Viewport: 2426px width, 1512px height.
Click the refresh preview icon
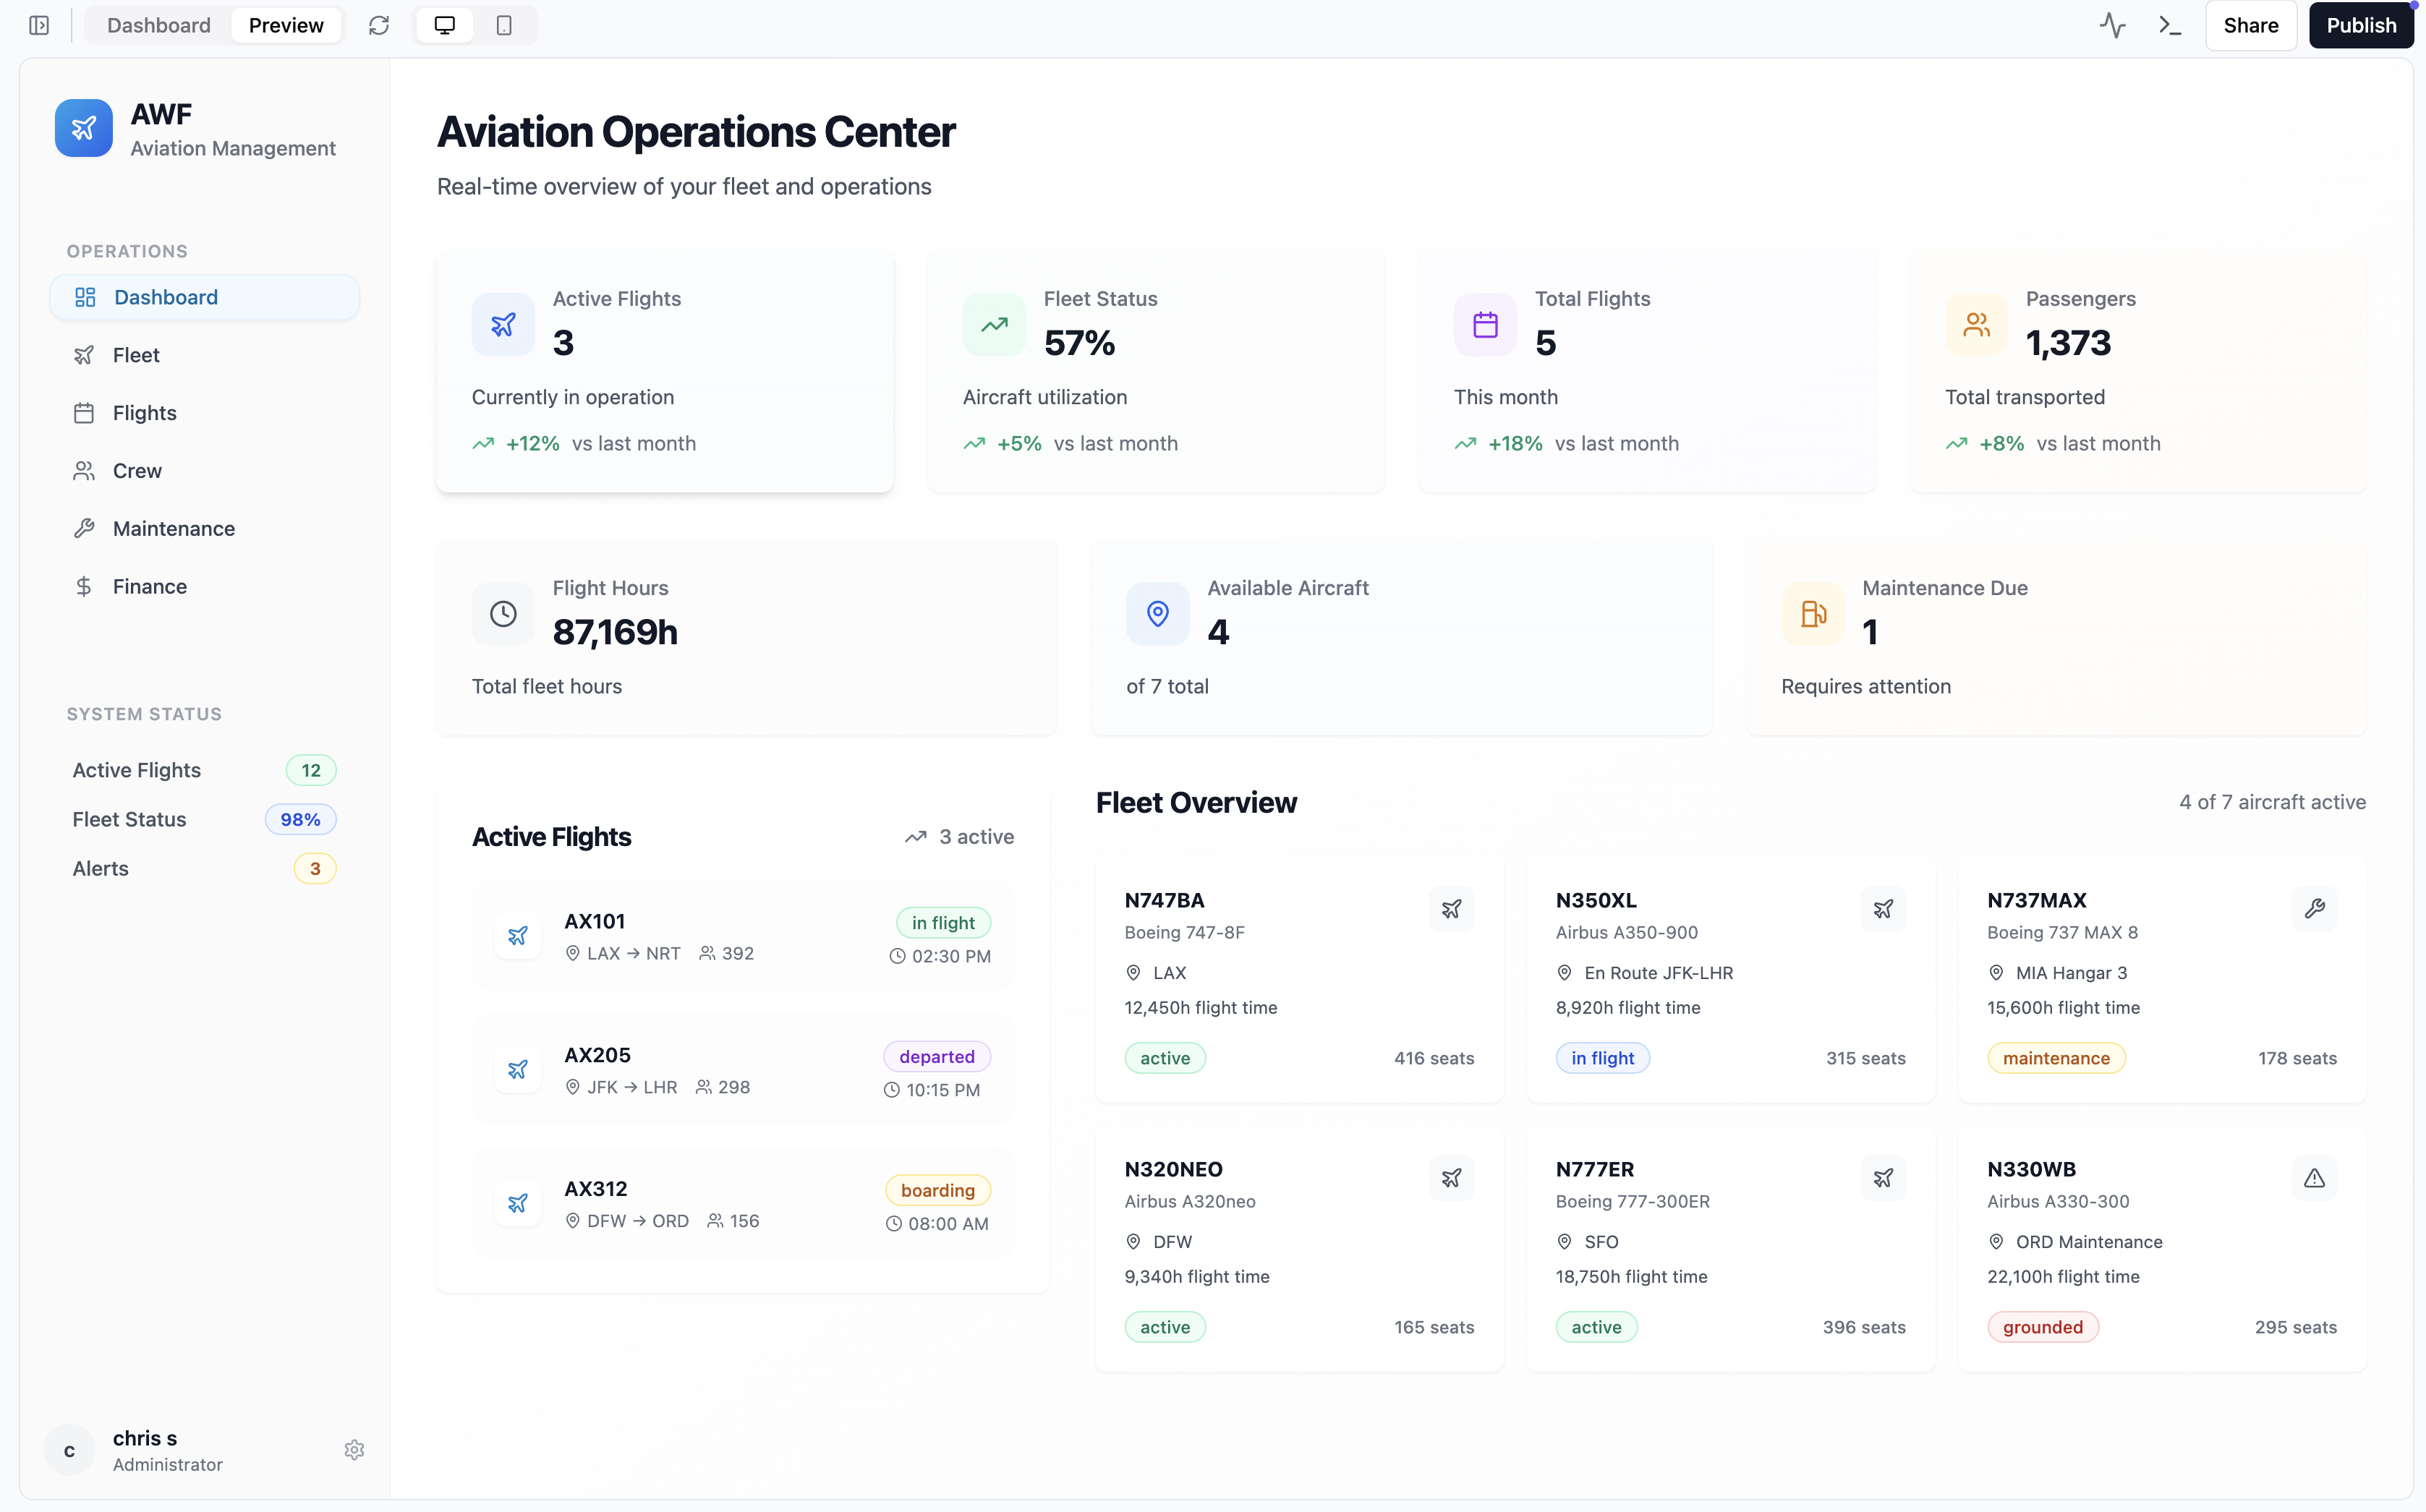(x=378, y=25)
